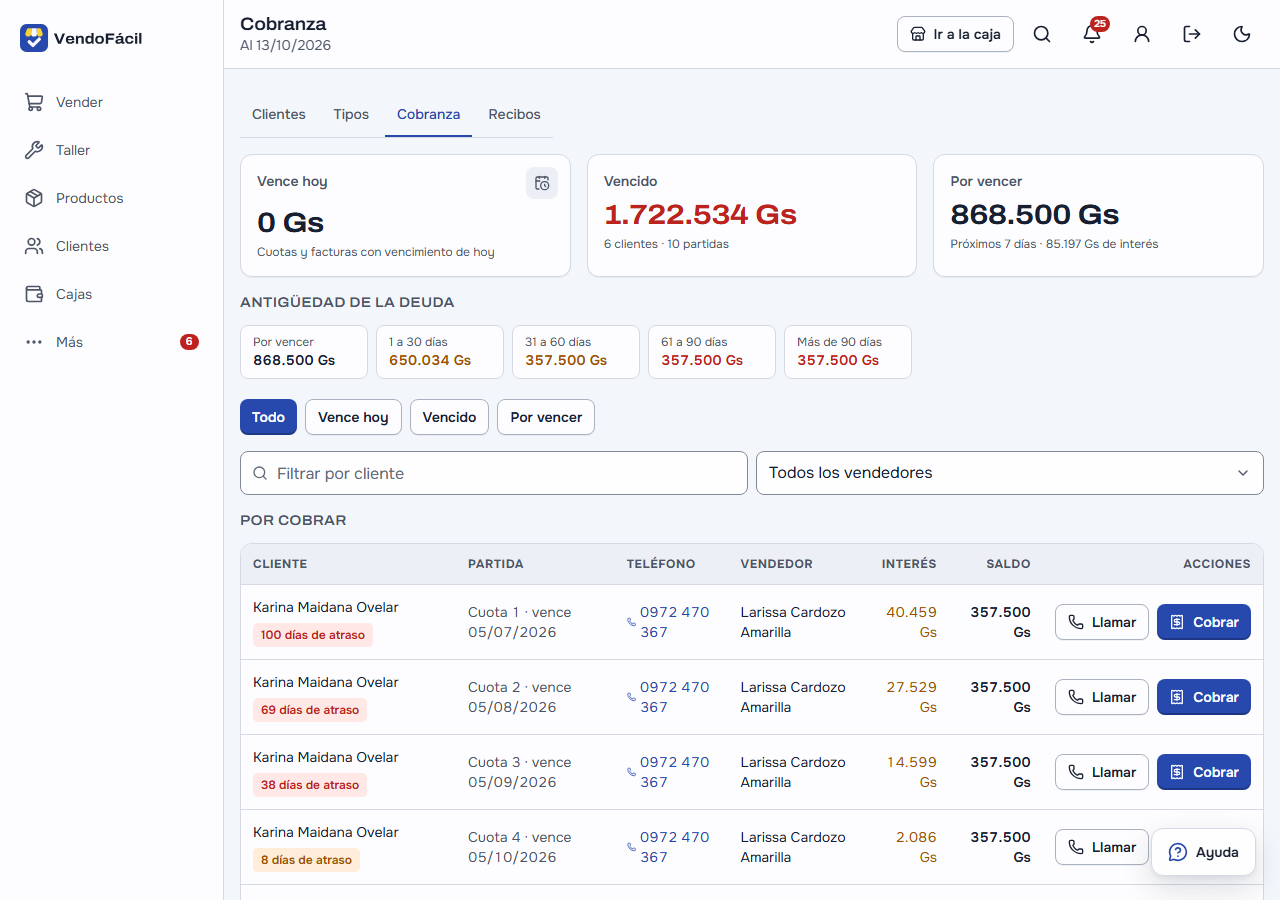Screen dimensions: 1280x900
Task: Click Llamar for Cuota 4
Action: [x=1102, y=847]
